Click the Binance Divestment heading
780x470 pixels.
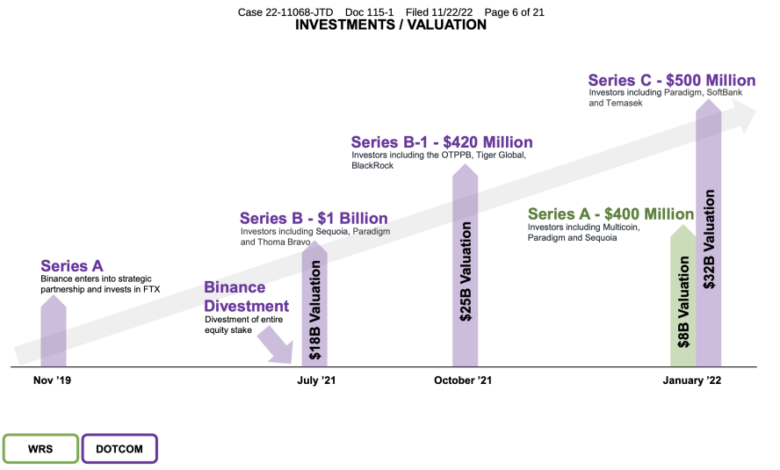246,297
